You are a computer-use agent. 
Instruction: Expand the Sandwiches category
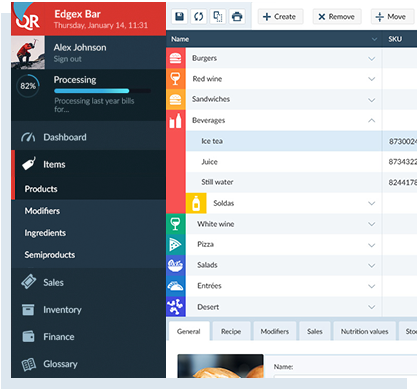[372, 100]
